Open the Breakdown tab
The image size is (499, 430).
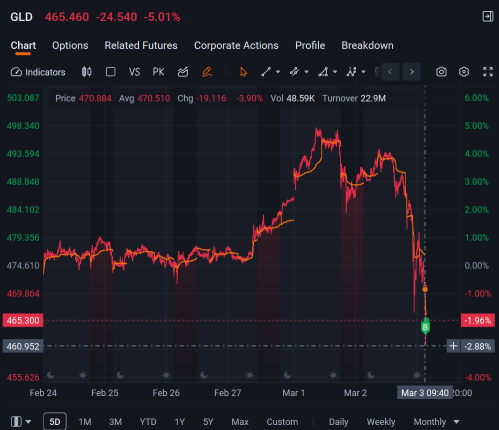click(367, 45)
